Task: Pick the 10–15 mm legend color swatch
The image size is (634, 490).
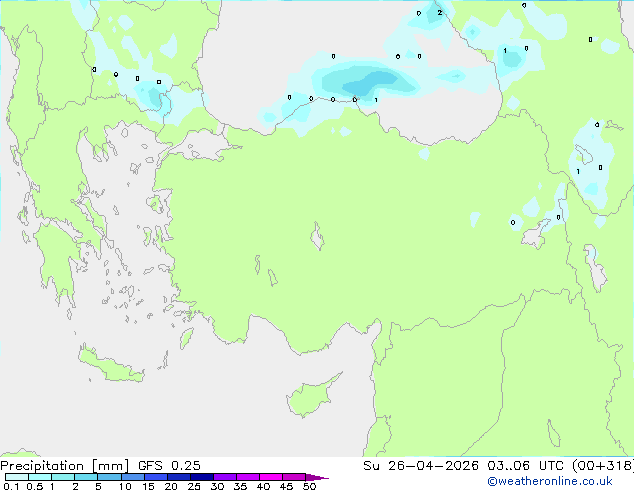Action: (x=132, y=477)
